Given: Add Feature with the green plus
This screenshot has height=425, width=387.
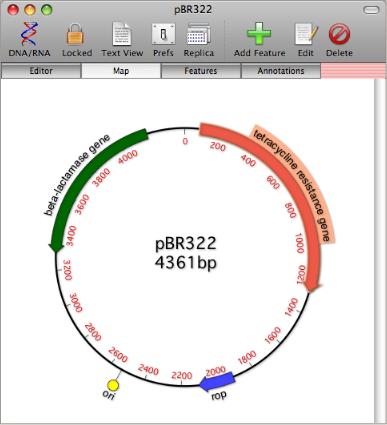Looking at the screenshot, I should [x=259, y=34].
